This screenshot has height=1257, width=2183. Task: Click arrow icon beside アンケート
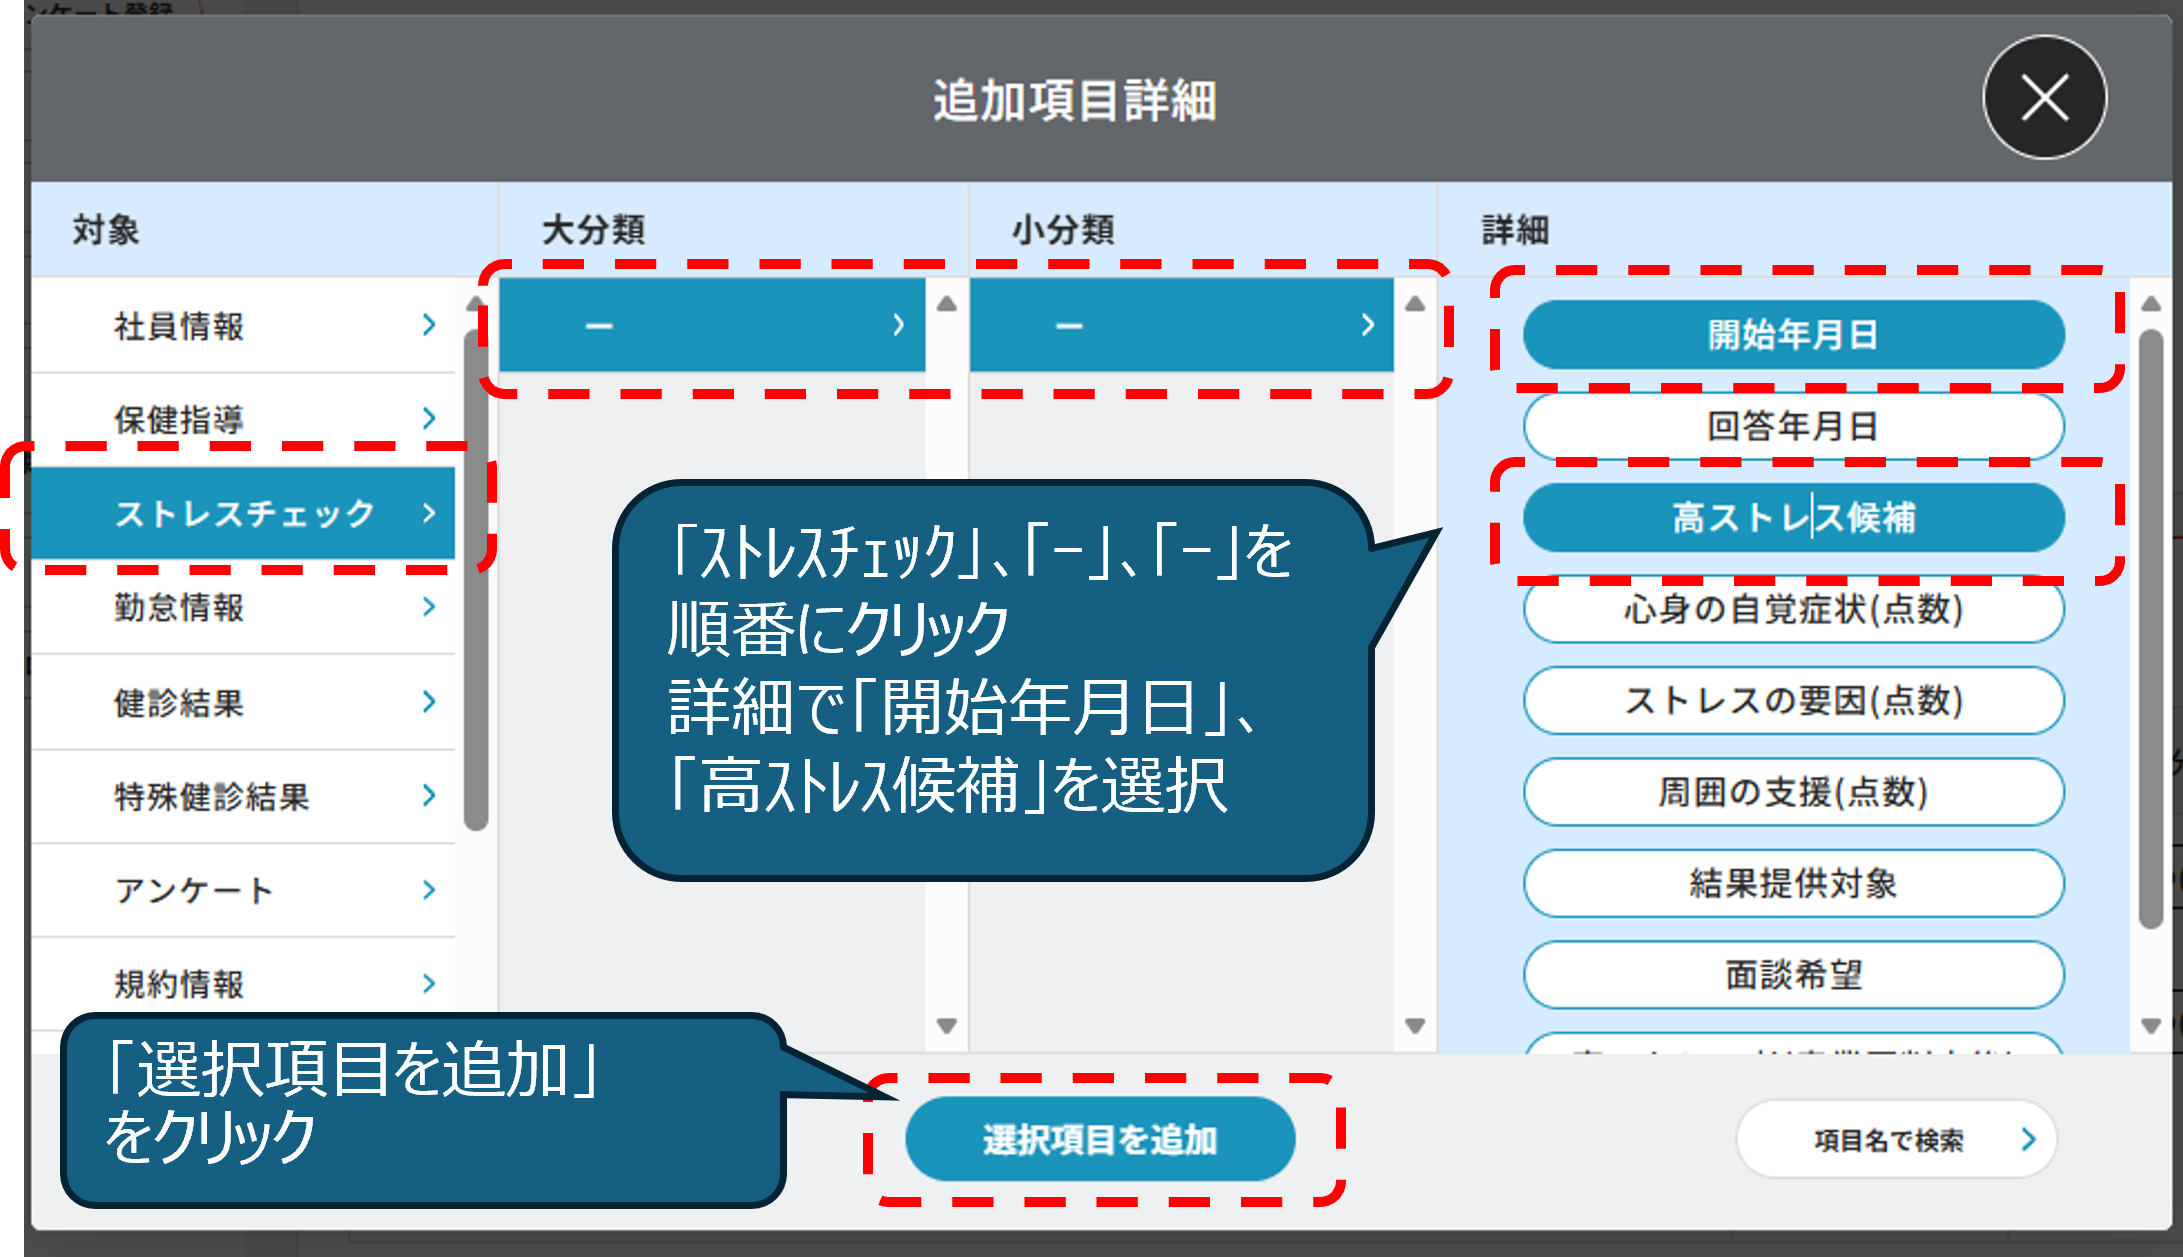429,890
